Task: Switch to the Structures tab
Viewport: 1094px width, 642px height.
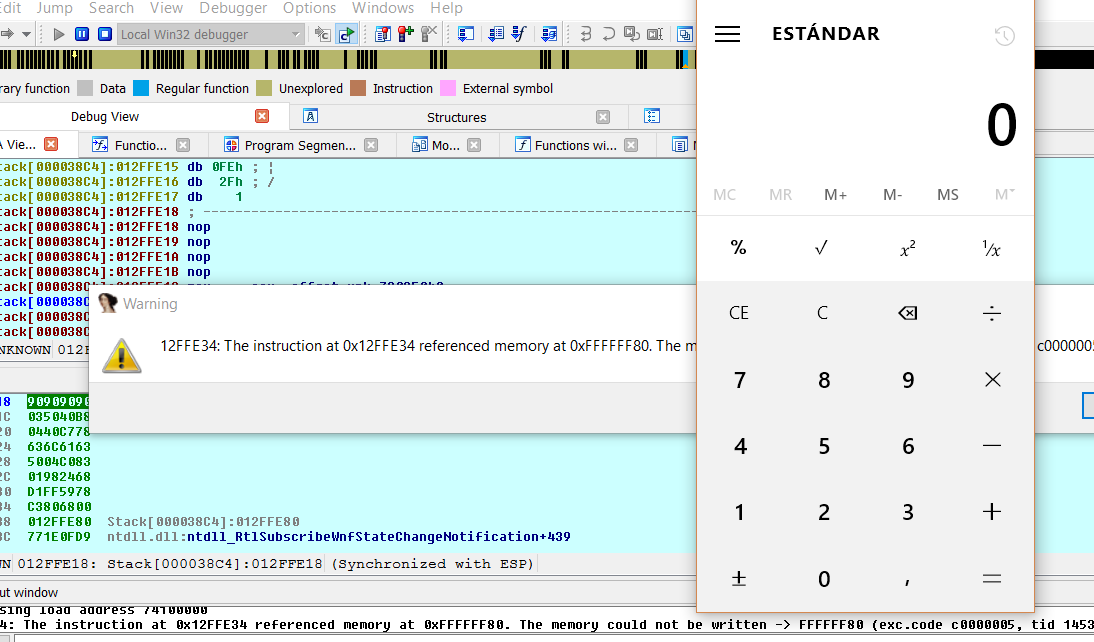Action: 456,117
